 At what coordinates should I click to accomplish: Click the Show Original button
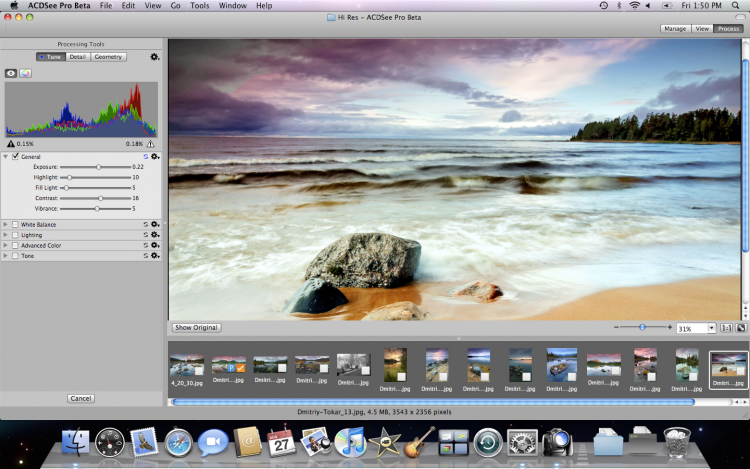tap(196, 328)
